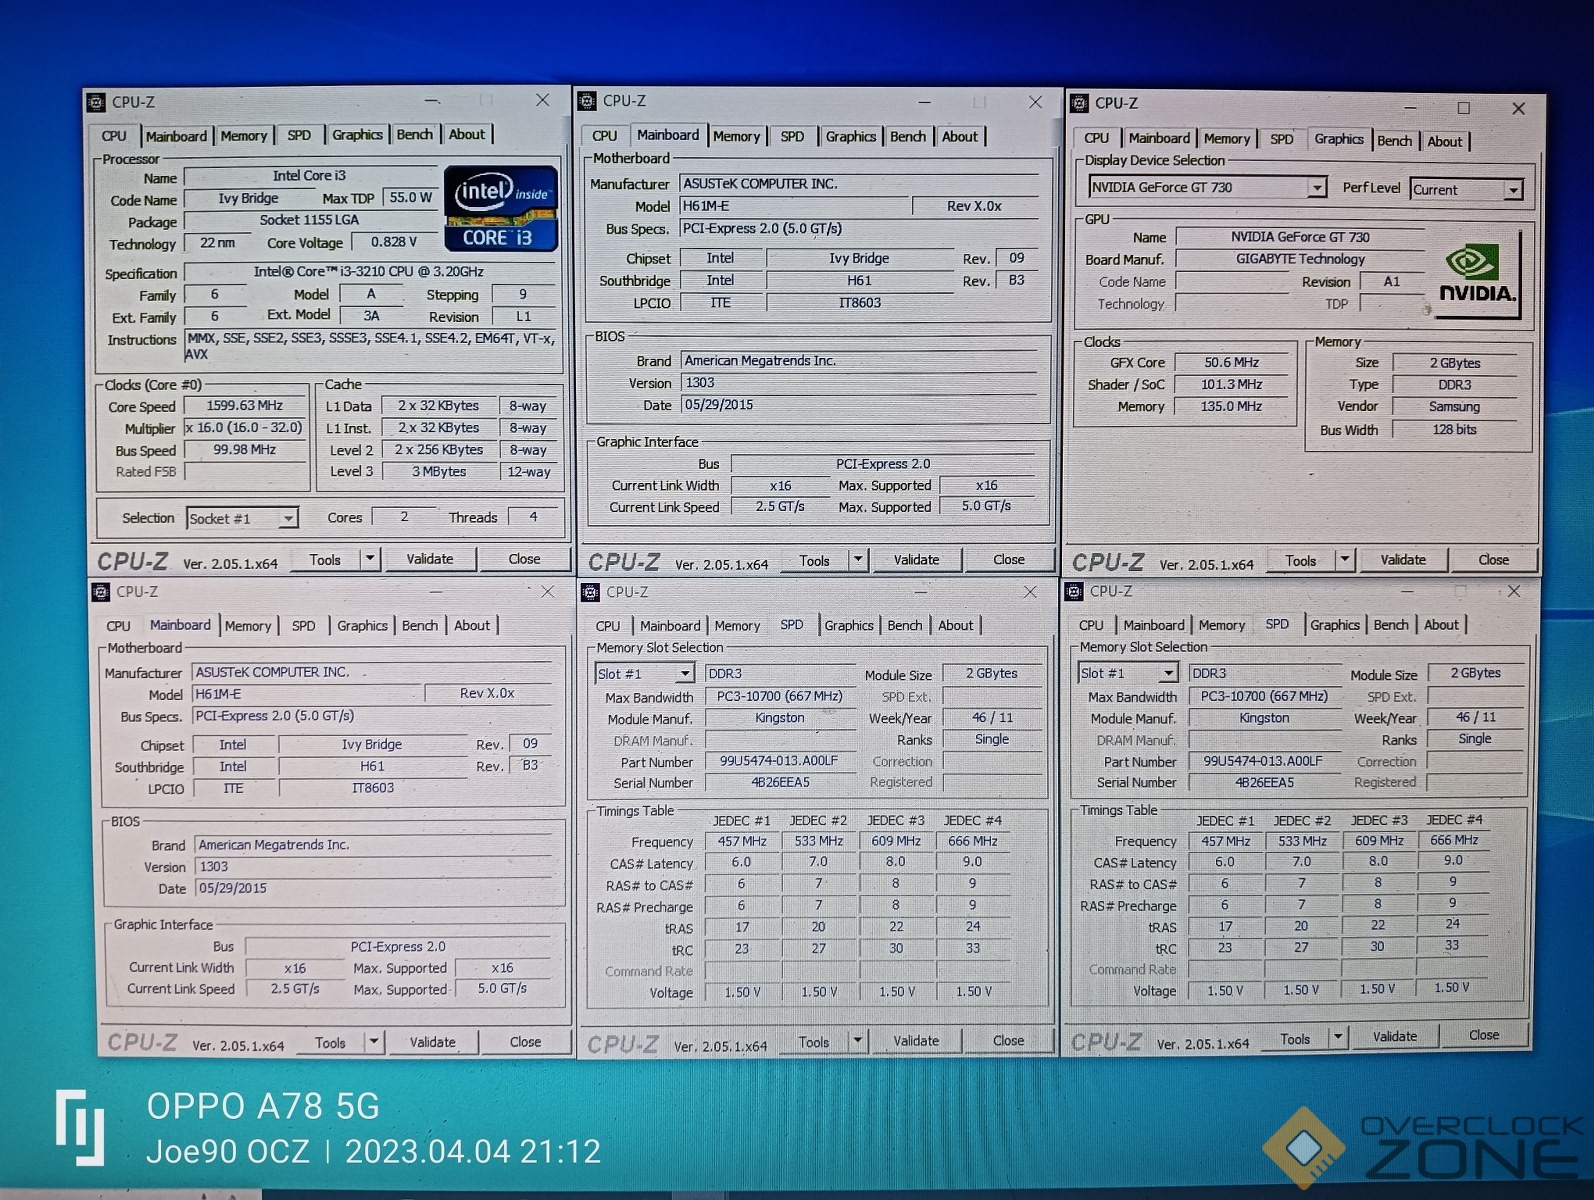Select the Memory tab in the Graphics window
This screenshot has width=1594, height=1200.
click(x=1227, y=139)
